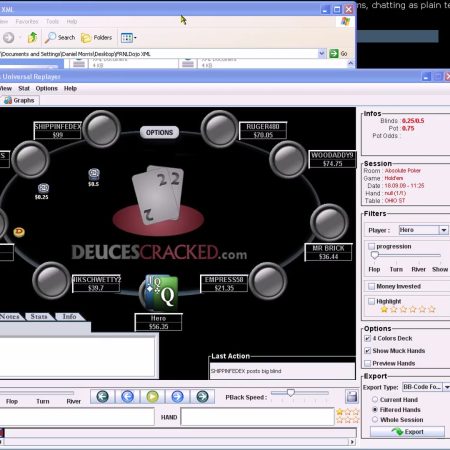This screenshot has height=450, width=450.
Task: Click EMPRESS58 player avatar seat
Action: click(268, 281)
